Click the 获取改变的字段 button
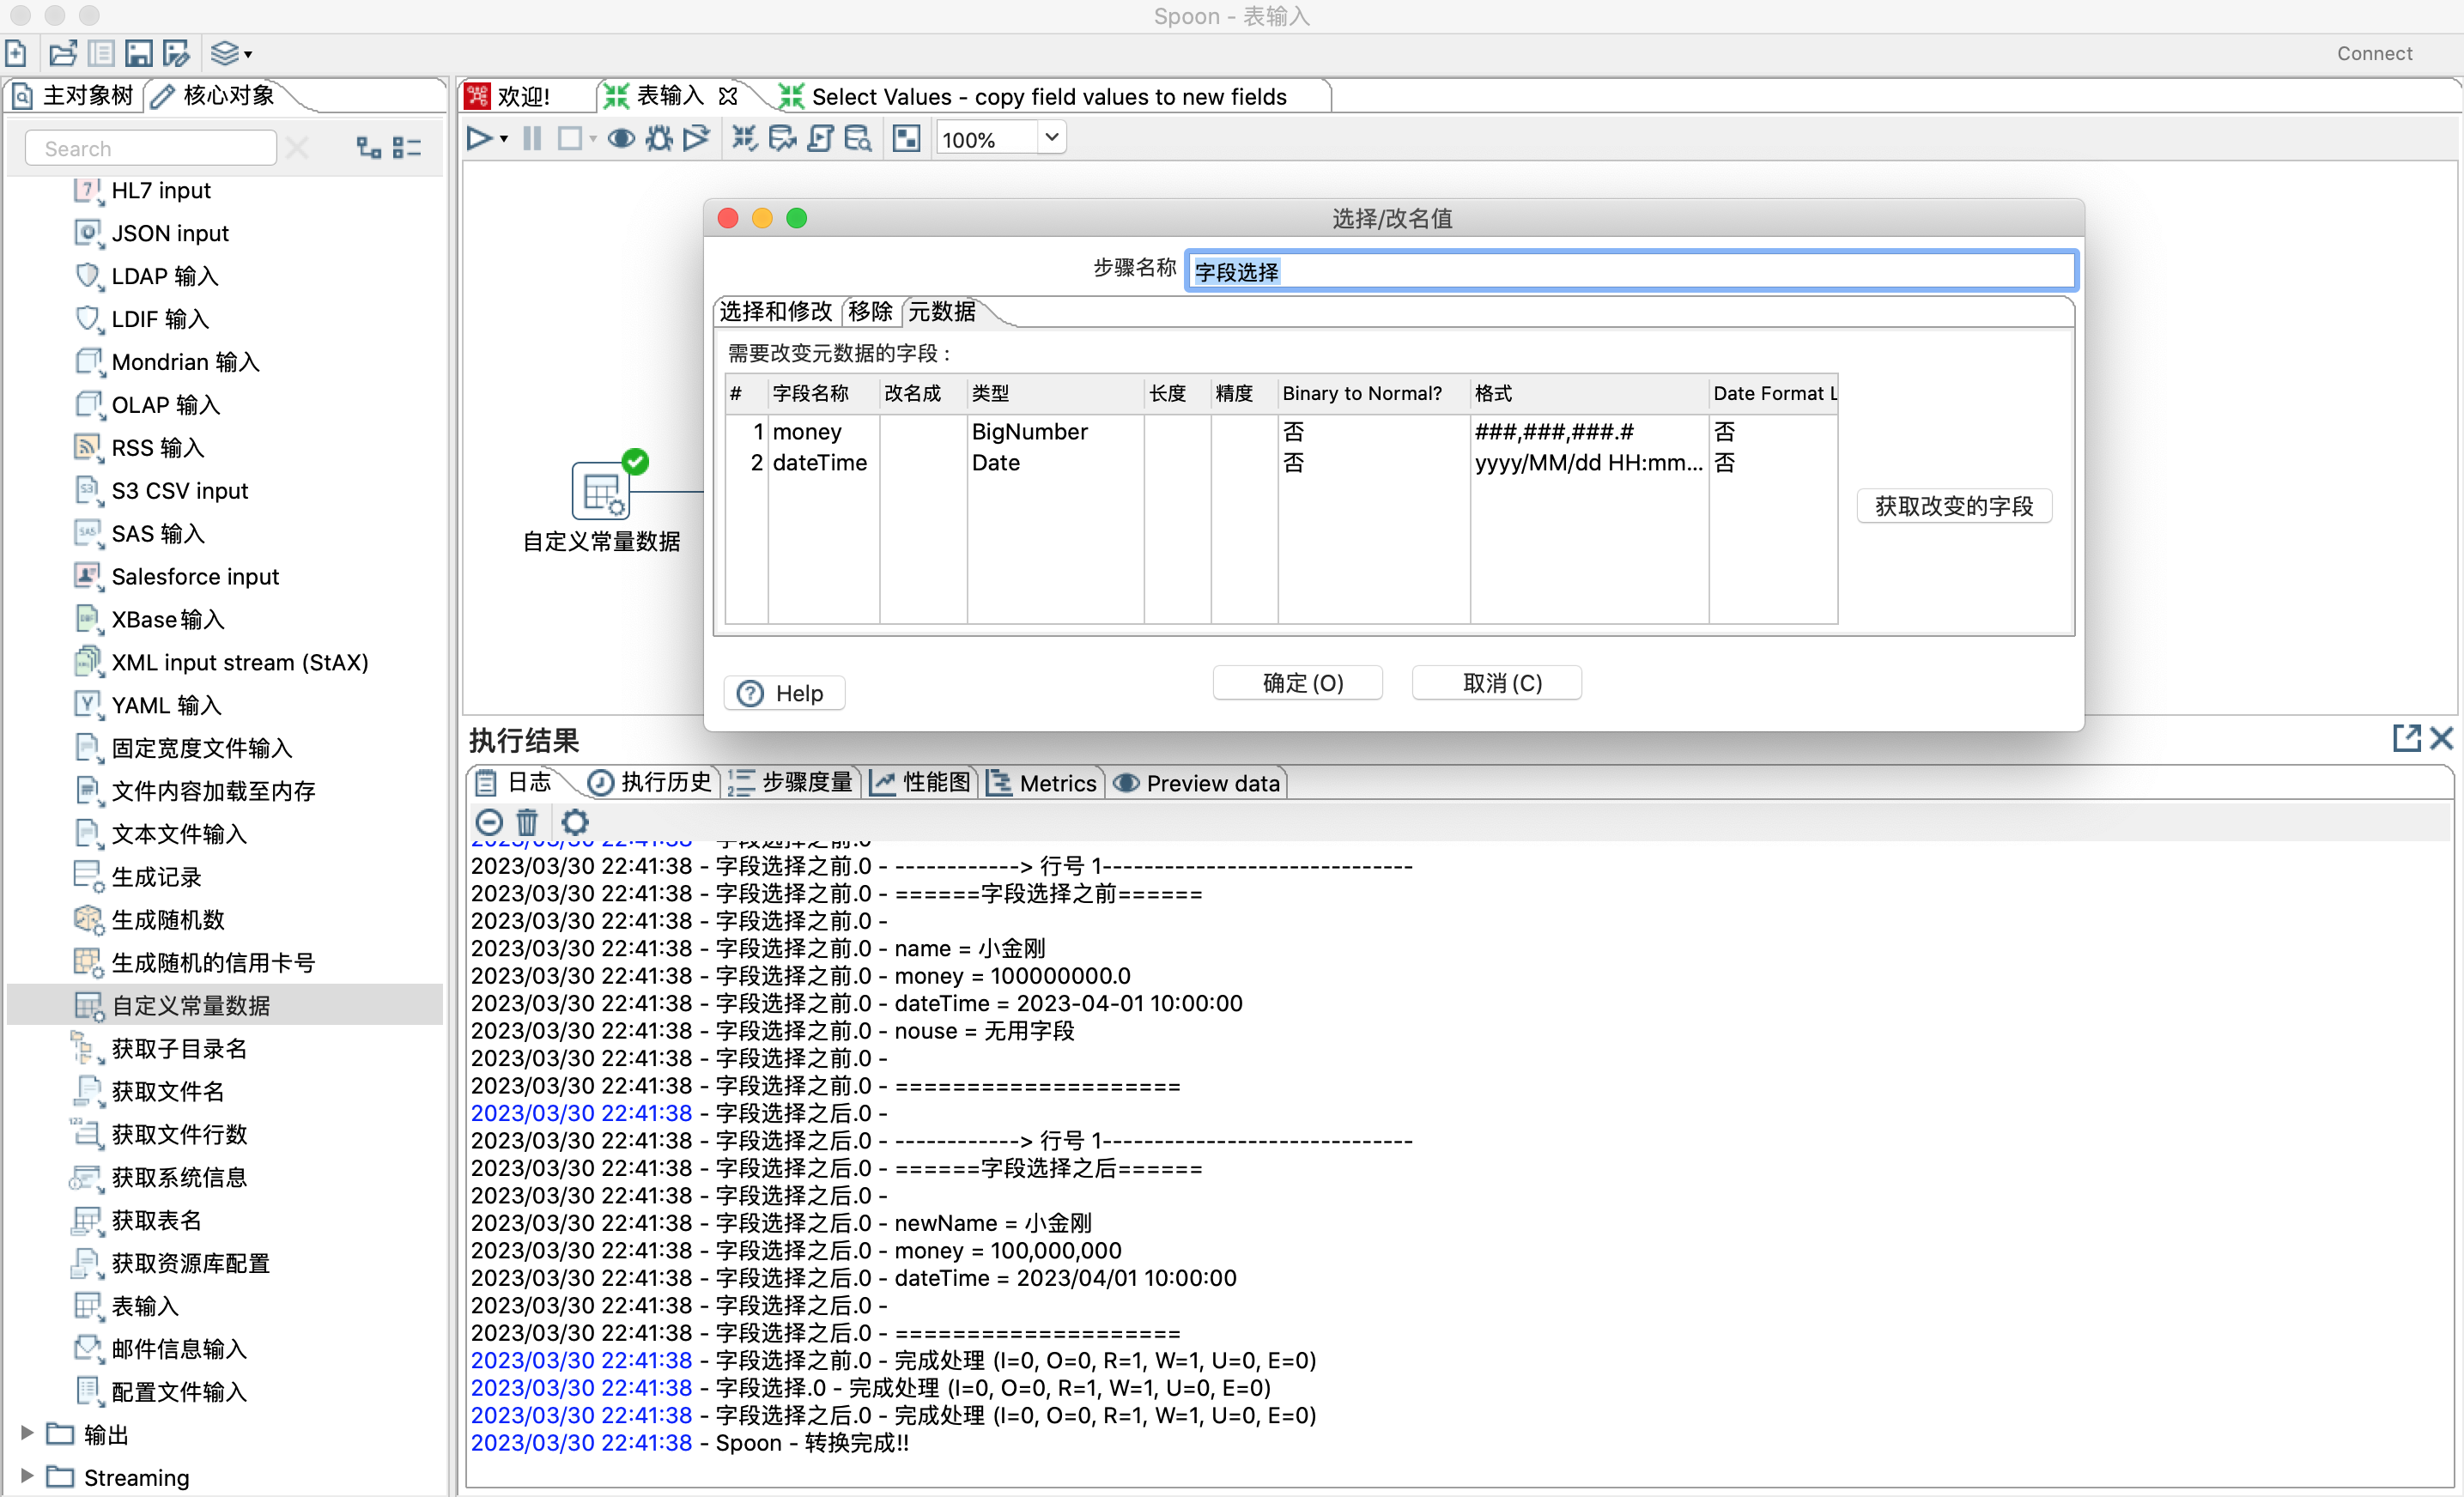The height and width of the screenshot is (1497, 2464). tap(1953, 506)
